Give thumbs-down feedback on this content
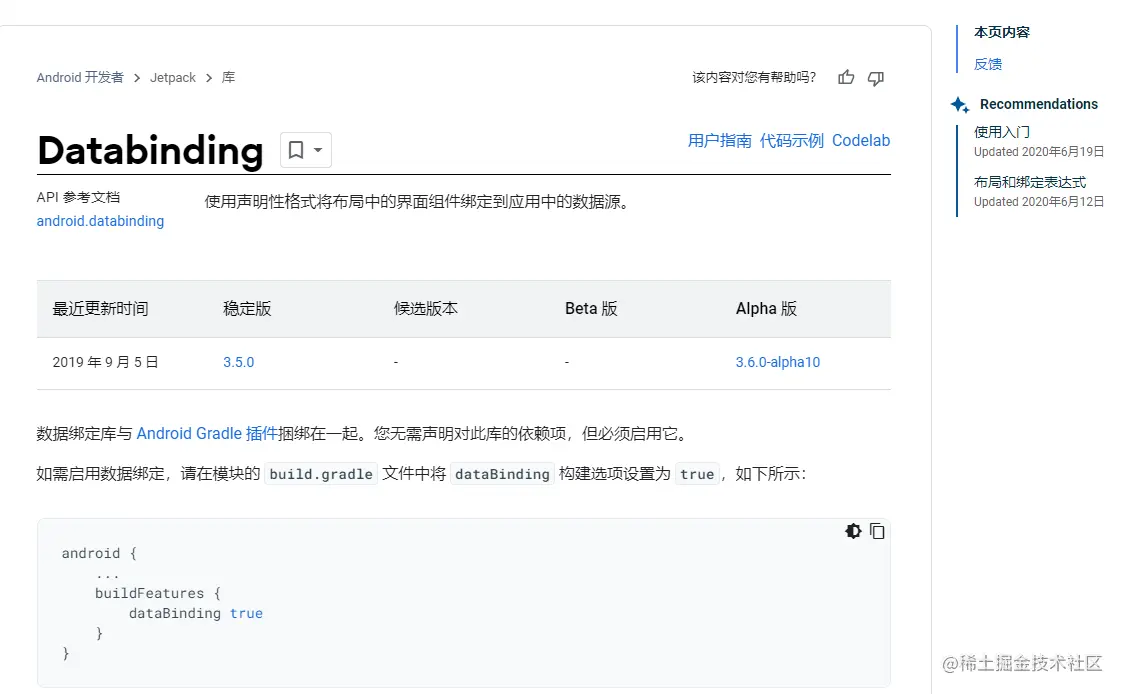The width and height of the screenshot is (1123, 694). coord(875,77)
